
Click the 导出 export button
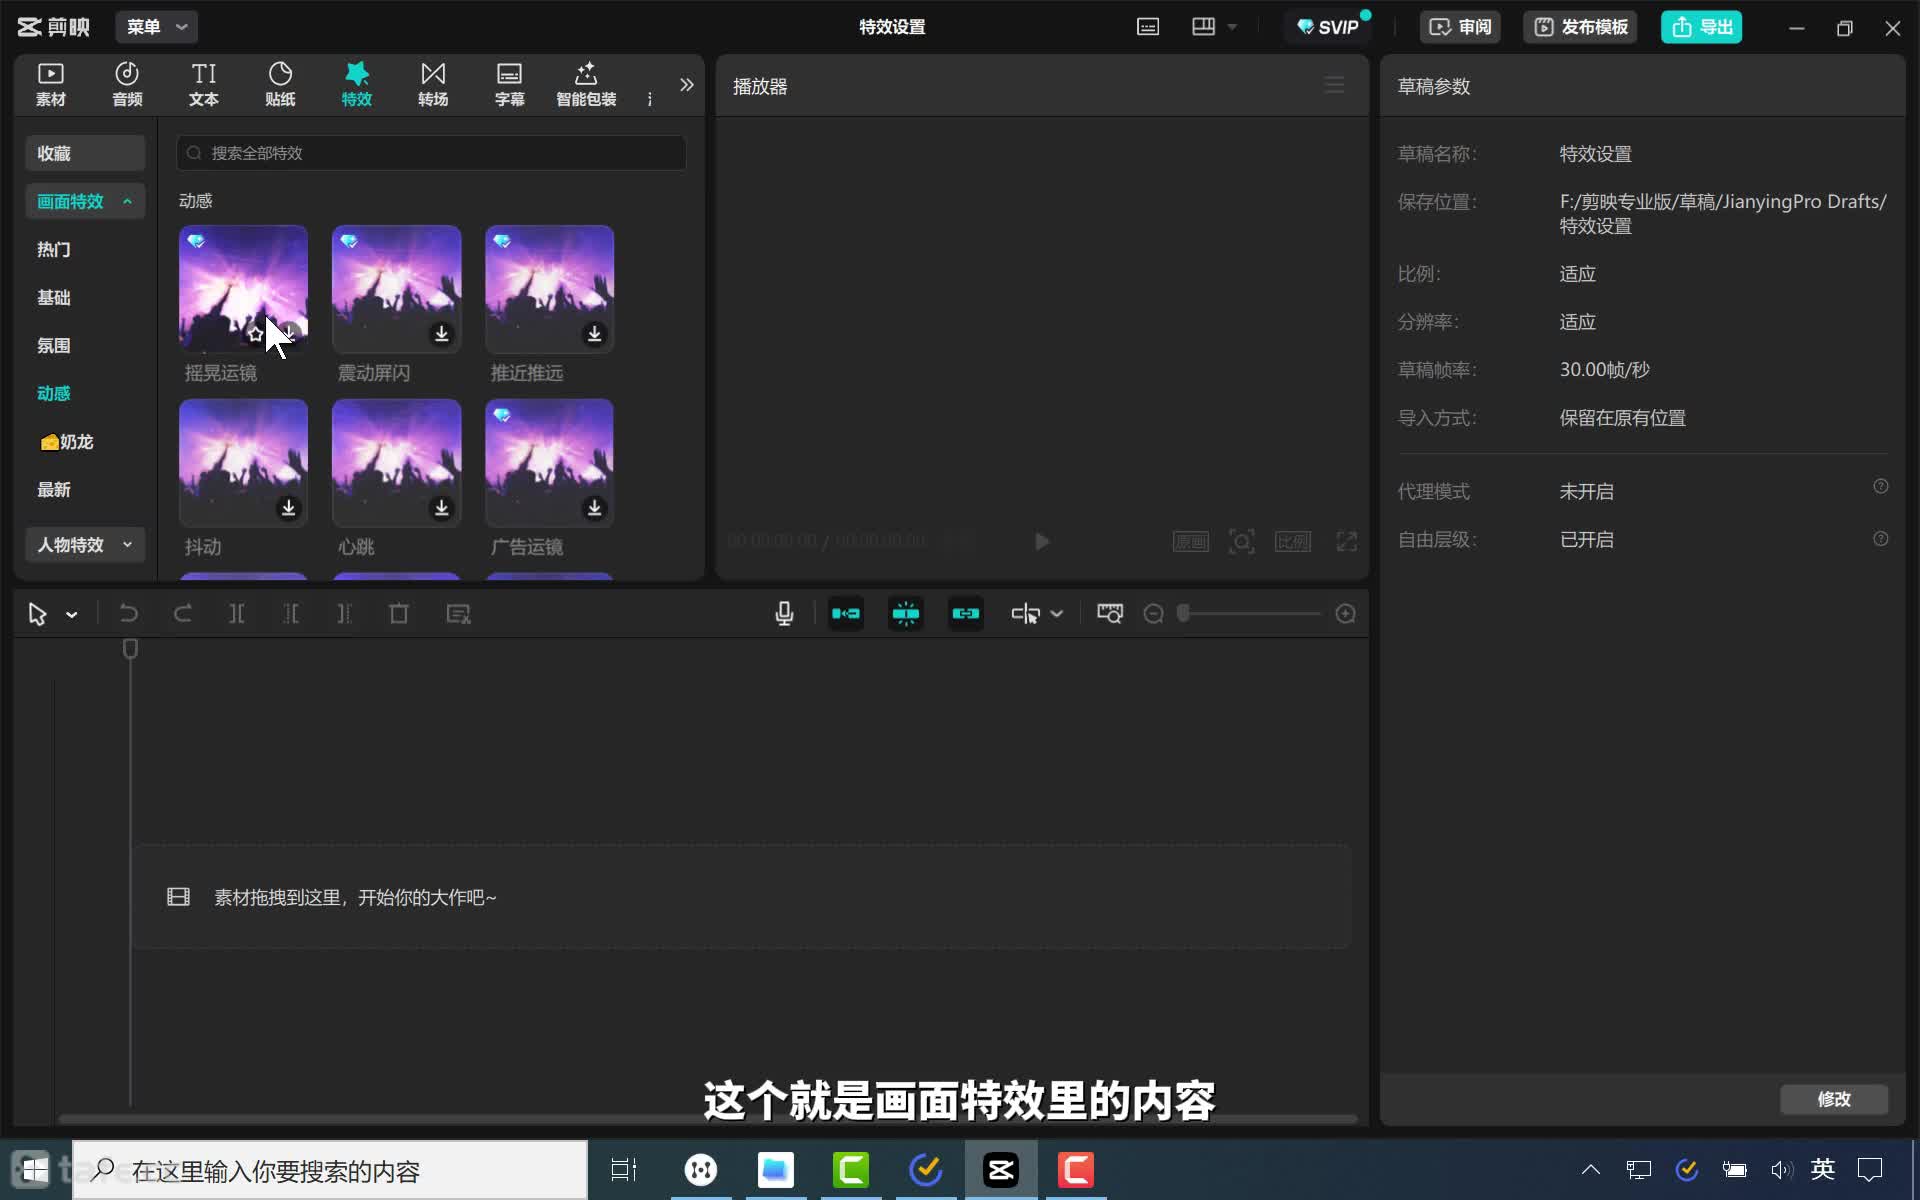tap(1702, 27)
